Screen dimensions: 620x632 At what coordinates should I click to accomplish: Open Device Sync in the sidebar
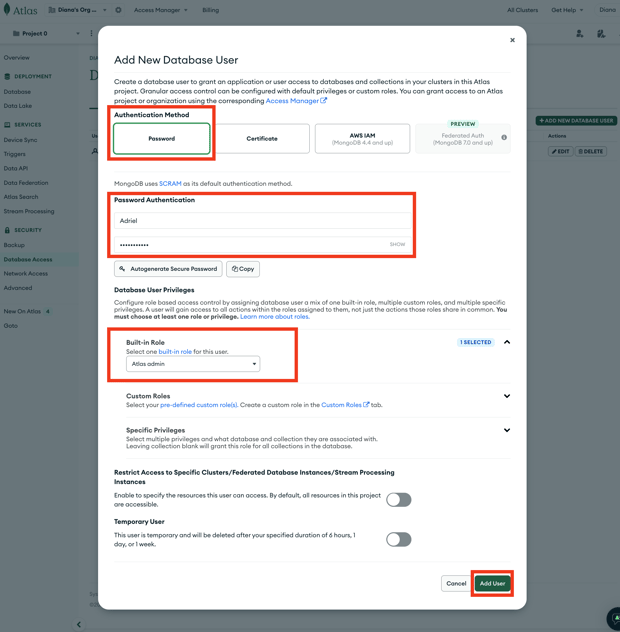click(x=20, y=140)
